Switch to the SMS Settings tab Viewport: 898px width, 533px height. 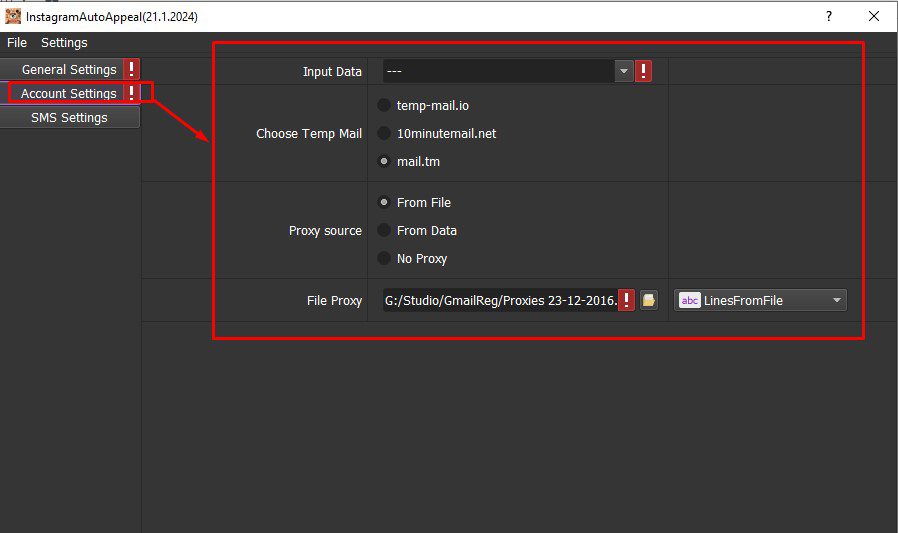pyautogui.click(x=69, y=117)
